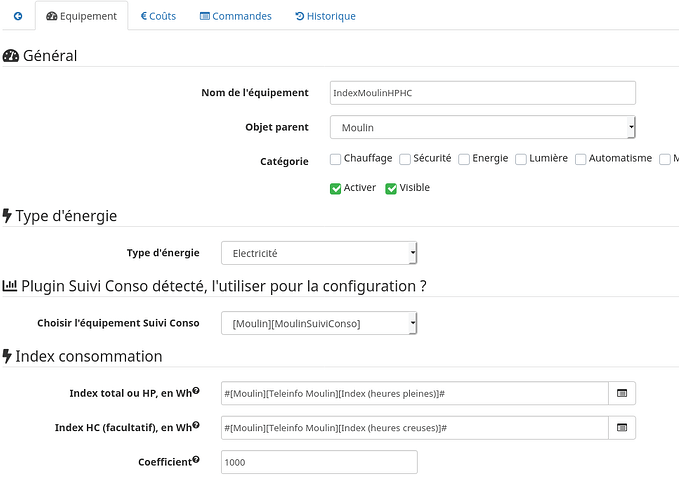Click the Index total ou HP field
Image resolution: width=679 pixels, height=500 pixels.
click(414, 393)
